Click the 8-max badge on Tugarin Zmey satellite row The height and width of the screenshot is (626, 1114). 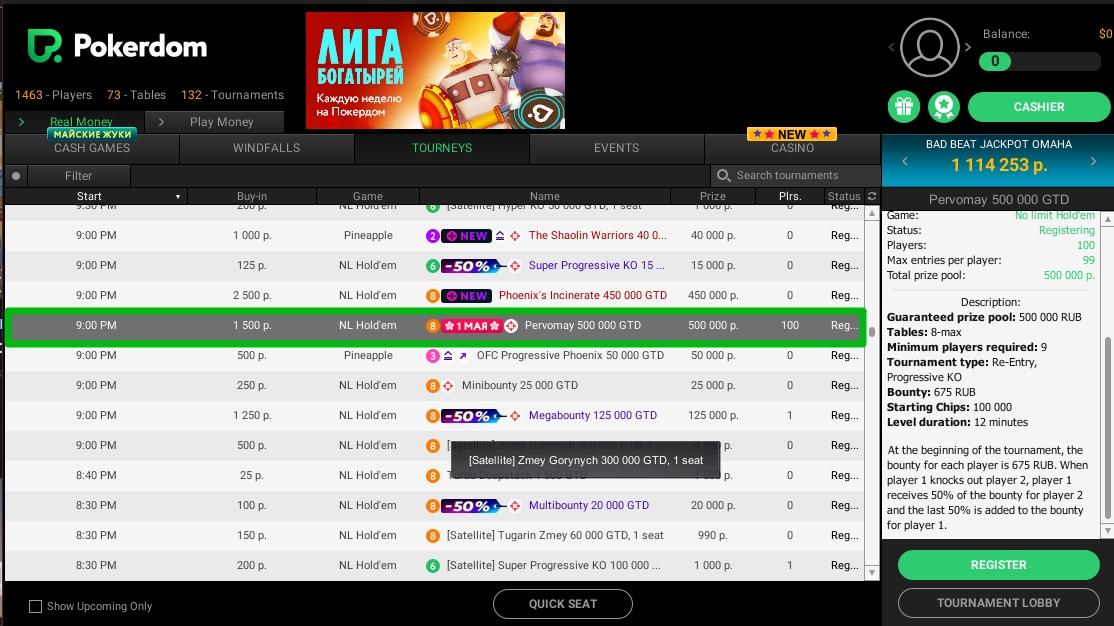[x=432, y=536]
